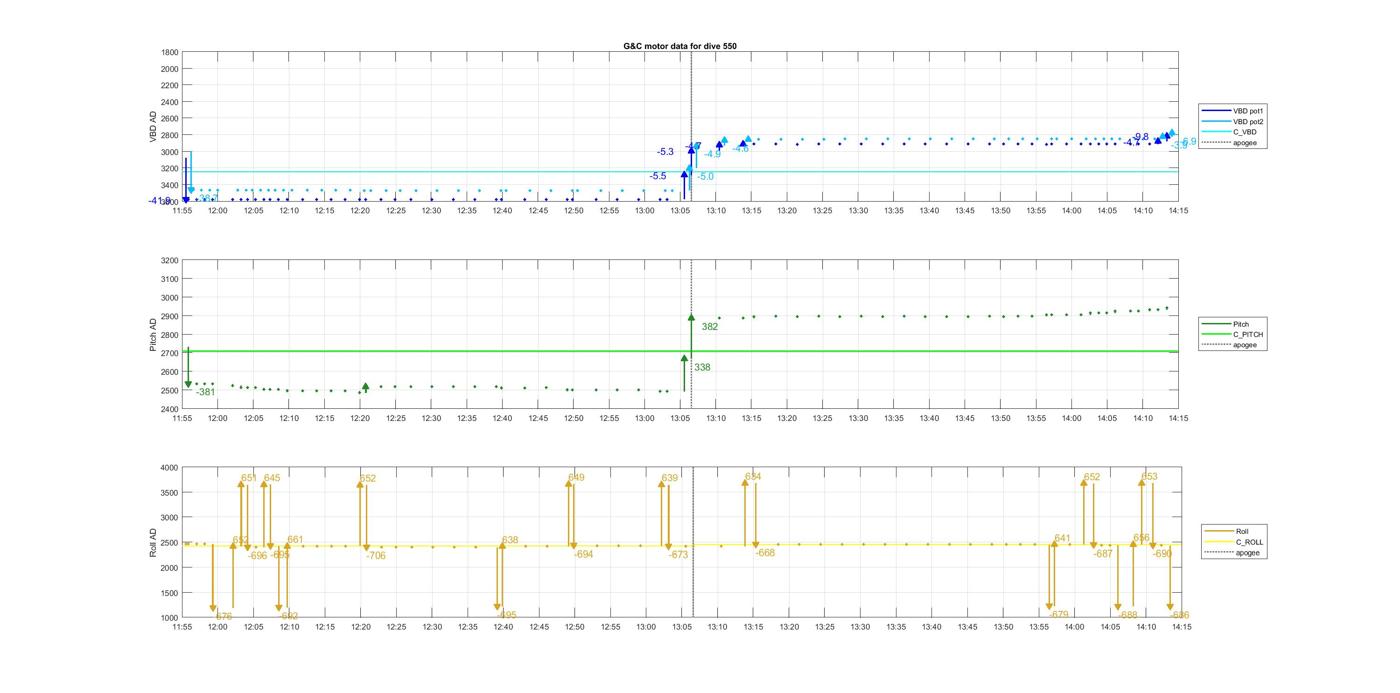The width and height of the screenshot is (1400, 693).
Task: Click the '-694' roll move label
Action: [x=583, y=554]
